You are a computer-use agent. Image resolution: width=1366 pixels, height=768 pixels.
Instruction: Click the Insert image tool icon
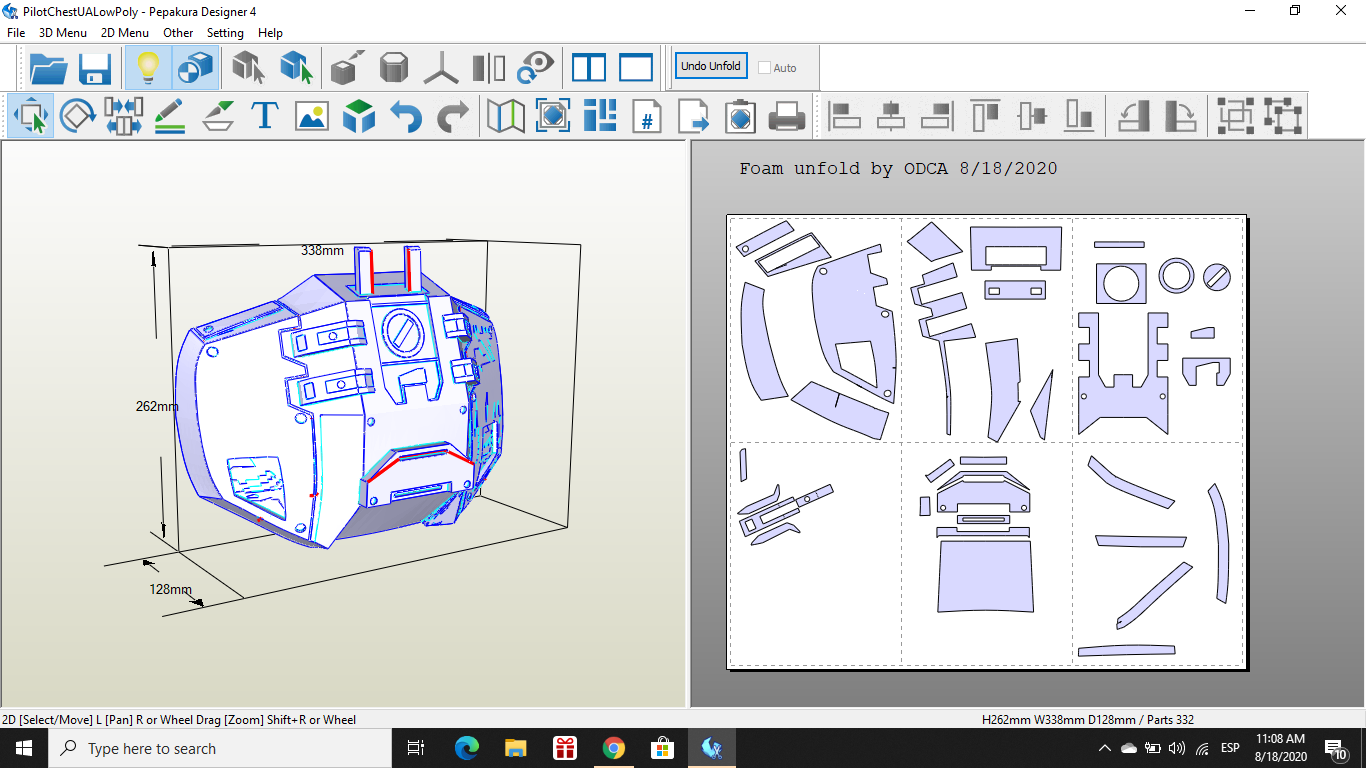pos(312,116)
